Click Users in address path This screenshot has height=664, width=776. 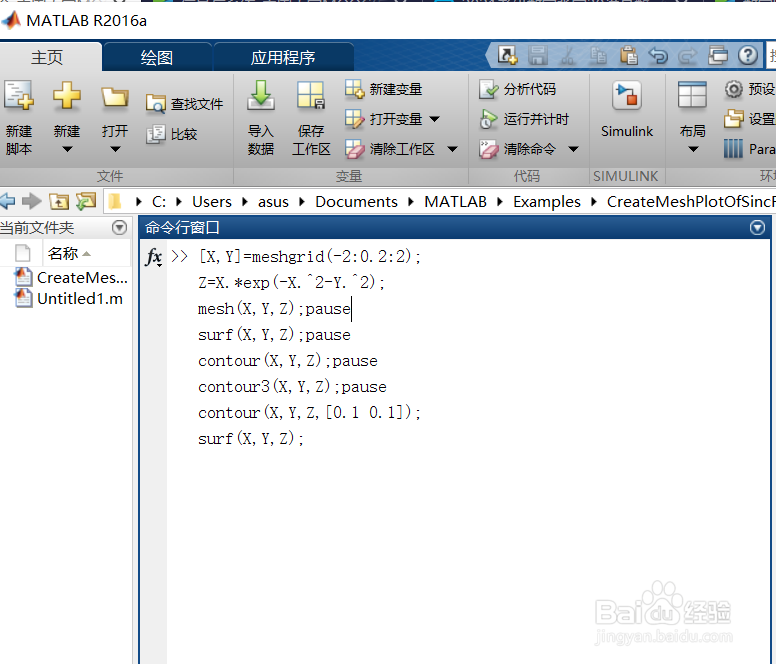click(212, 201)
